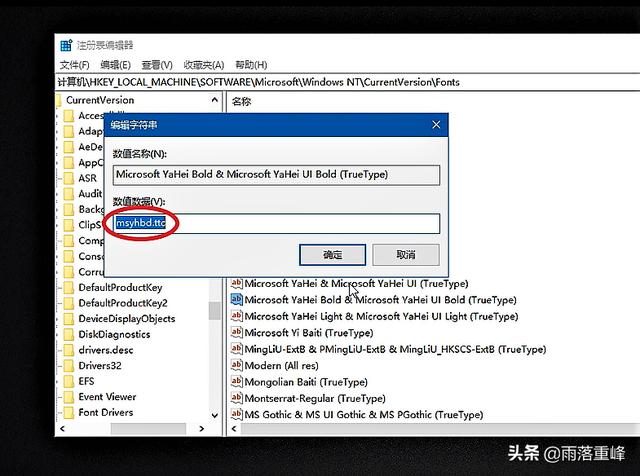Click string icon of Microsoft Yi Baiti
Screen dimensions: 640x476
point(236,332)
